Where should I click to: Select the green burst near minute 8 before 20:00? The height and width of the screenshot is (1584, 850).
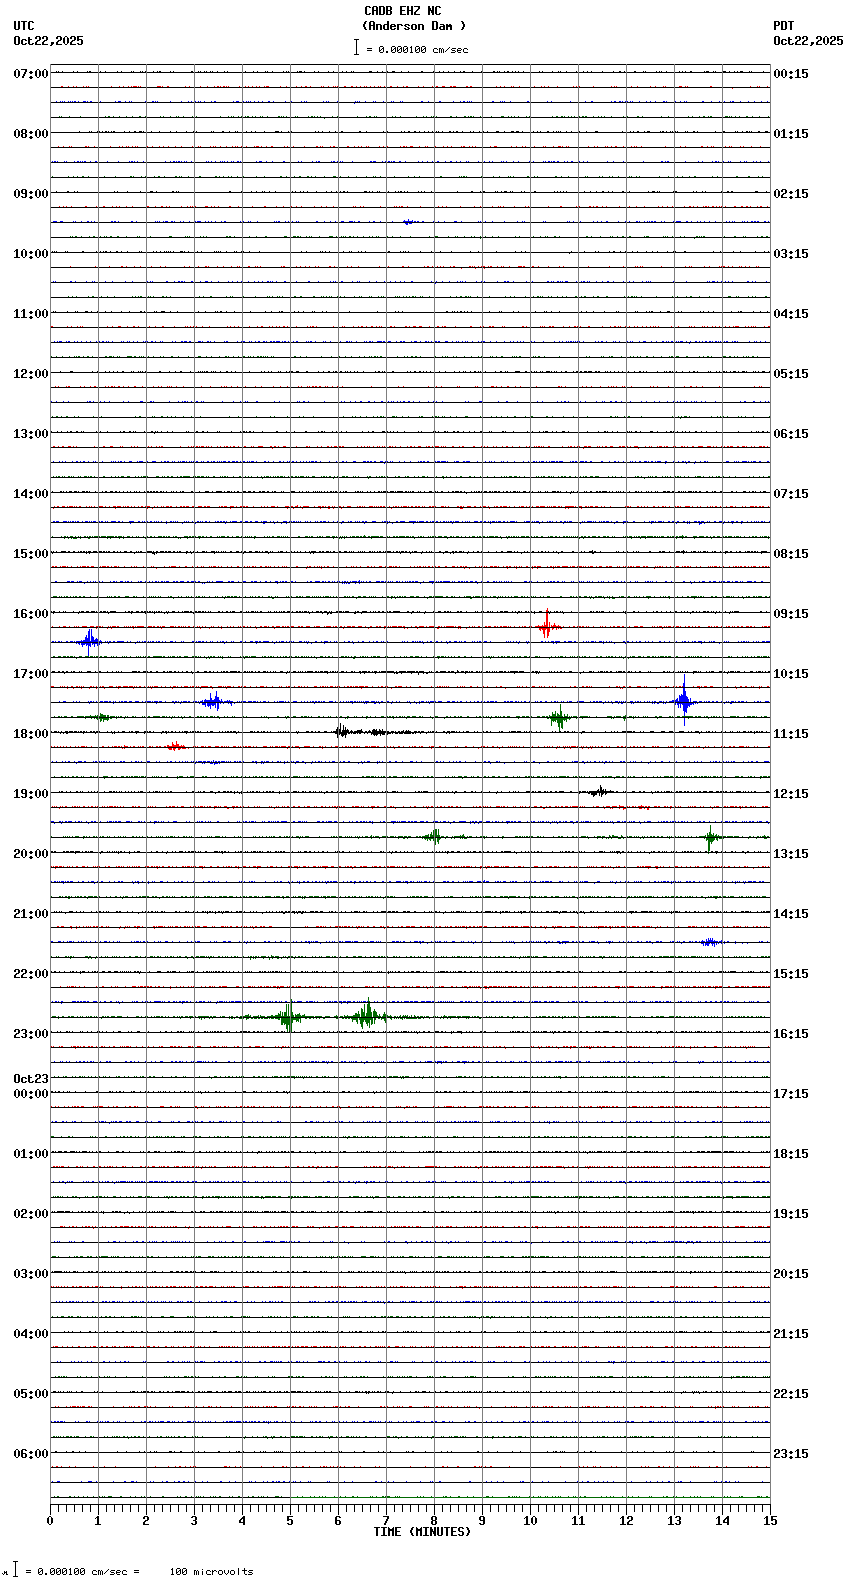[x=434, y=836]
